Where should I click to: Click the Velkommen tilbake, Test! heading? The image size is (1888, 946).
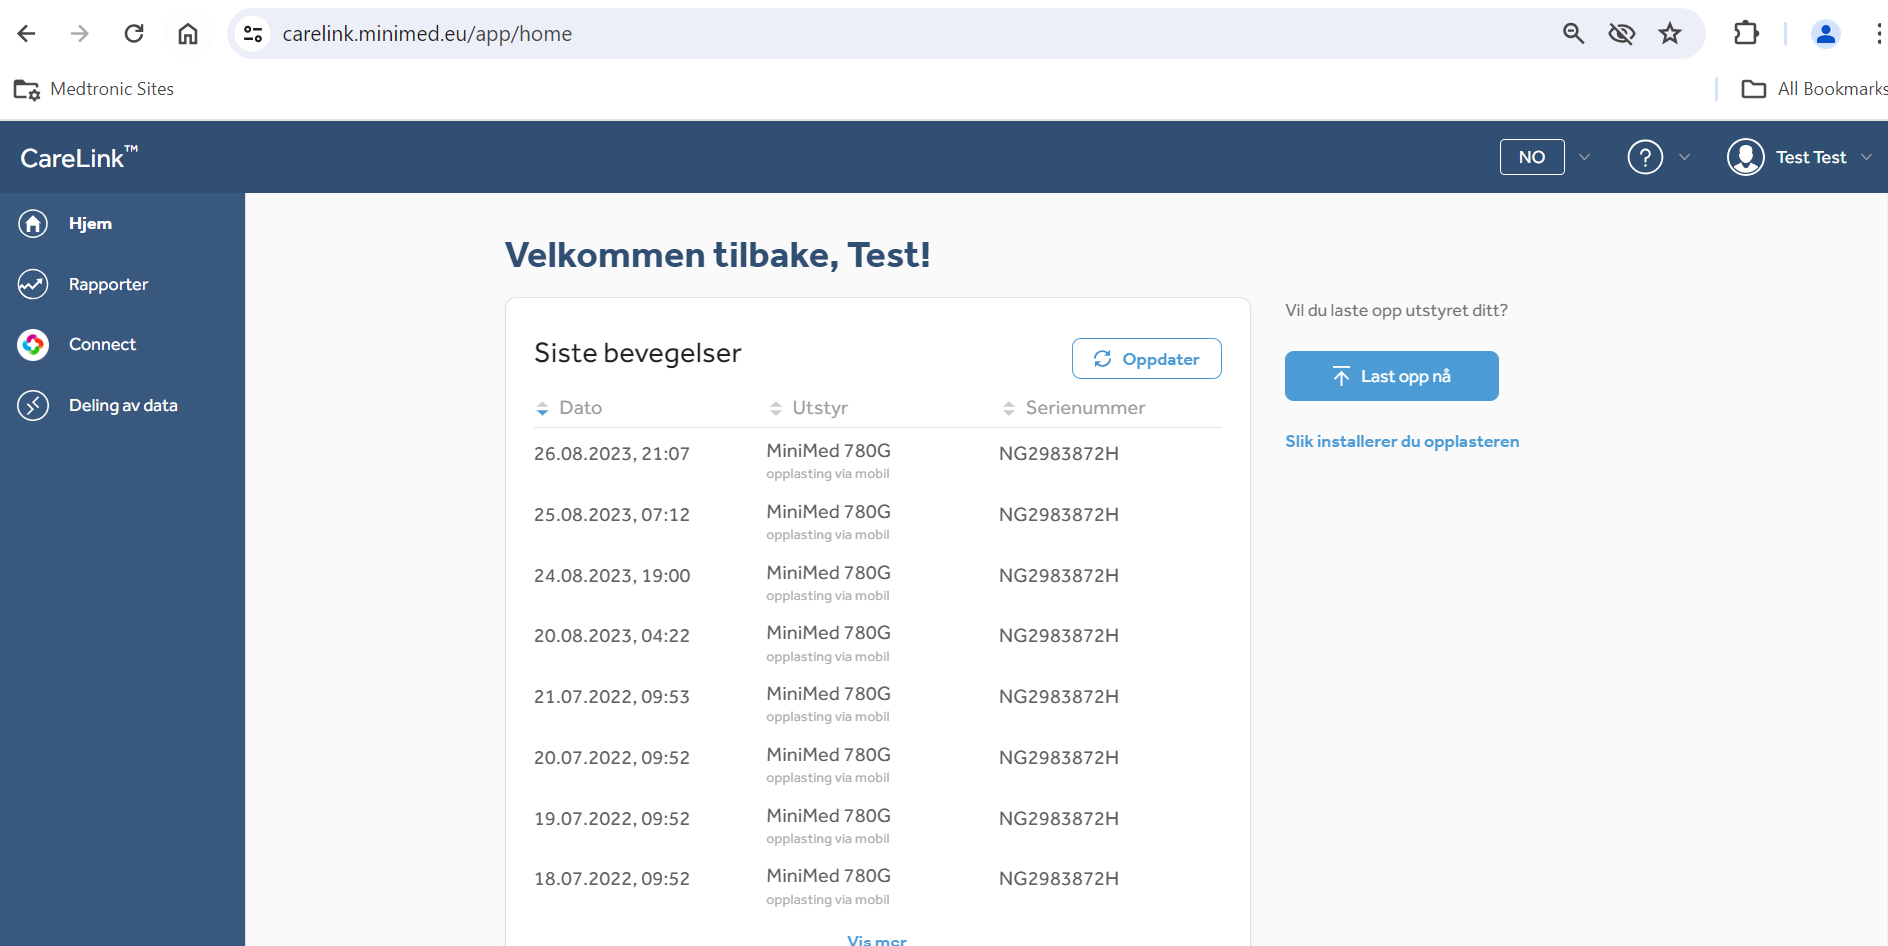tap(718, 255)
